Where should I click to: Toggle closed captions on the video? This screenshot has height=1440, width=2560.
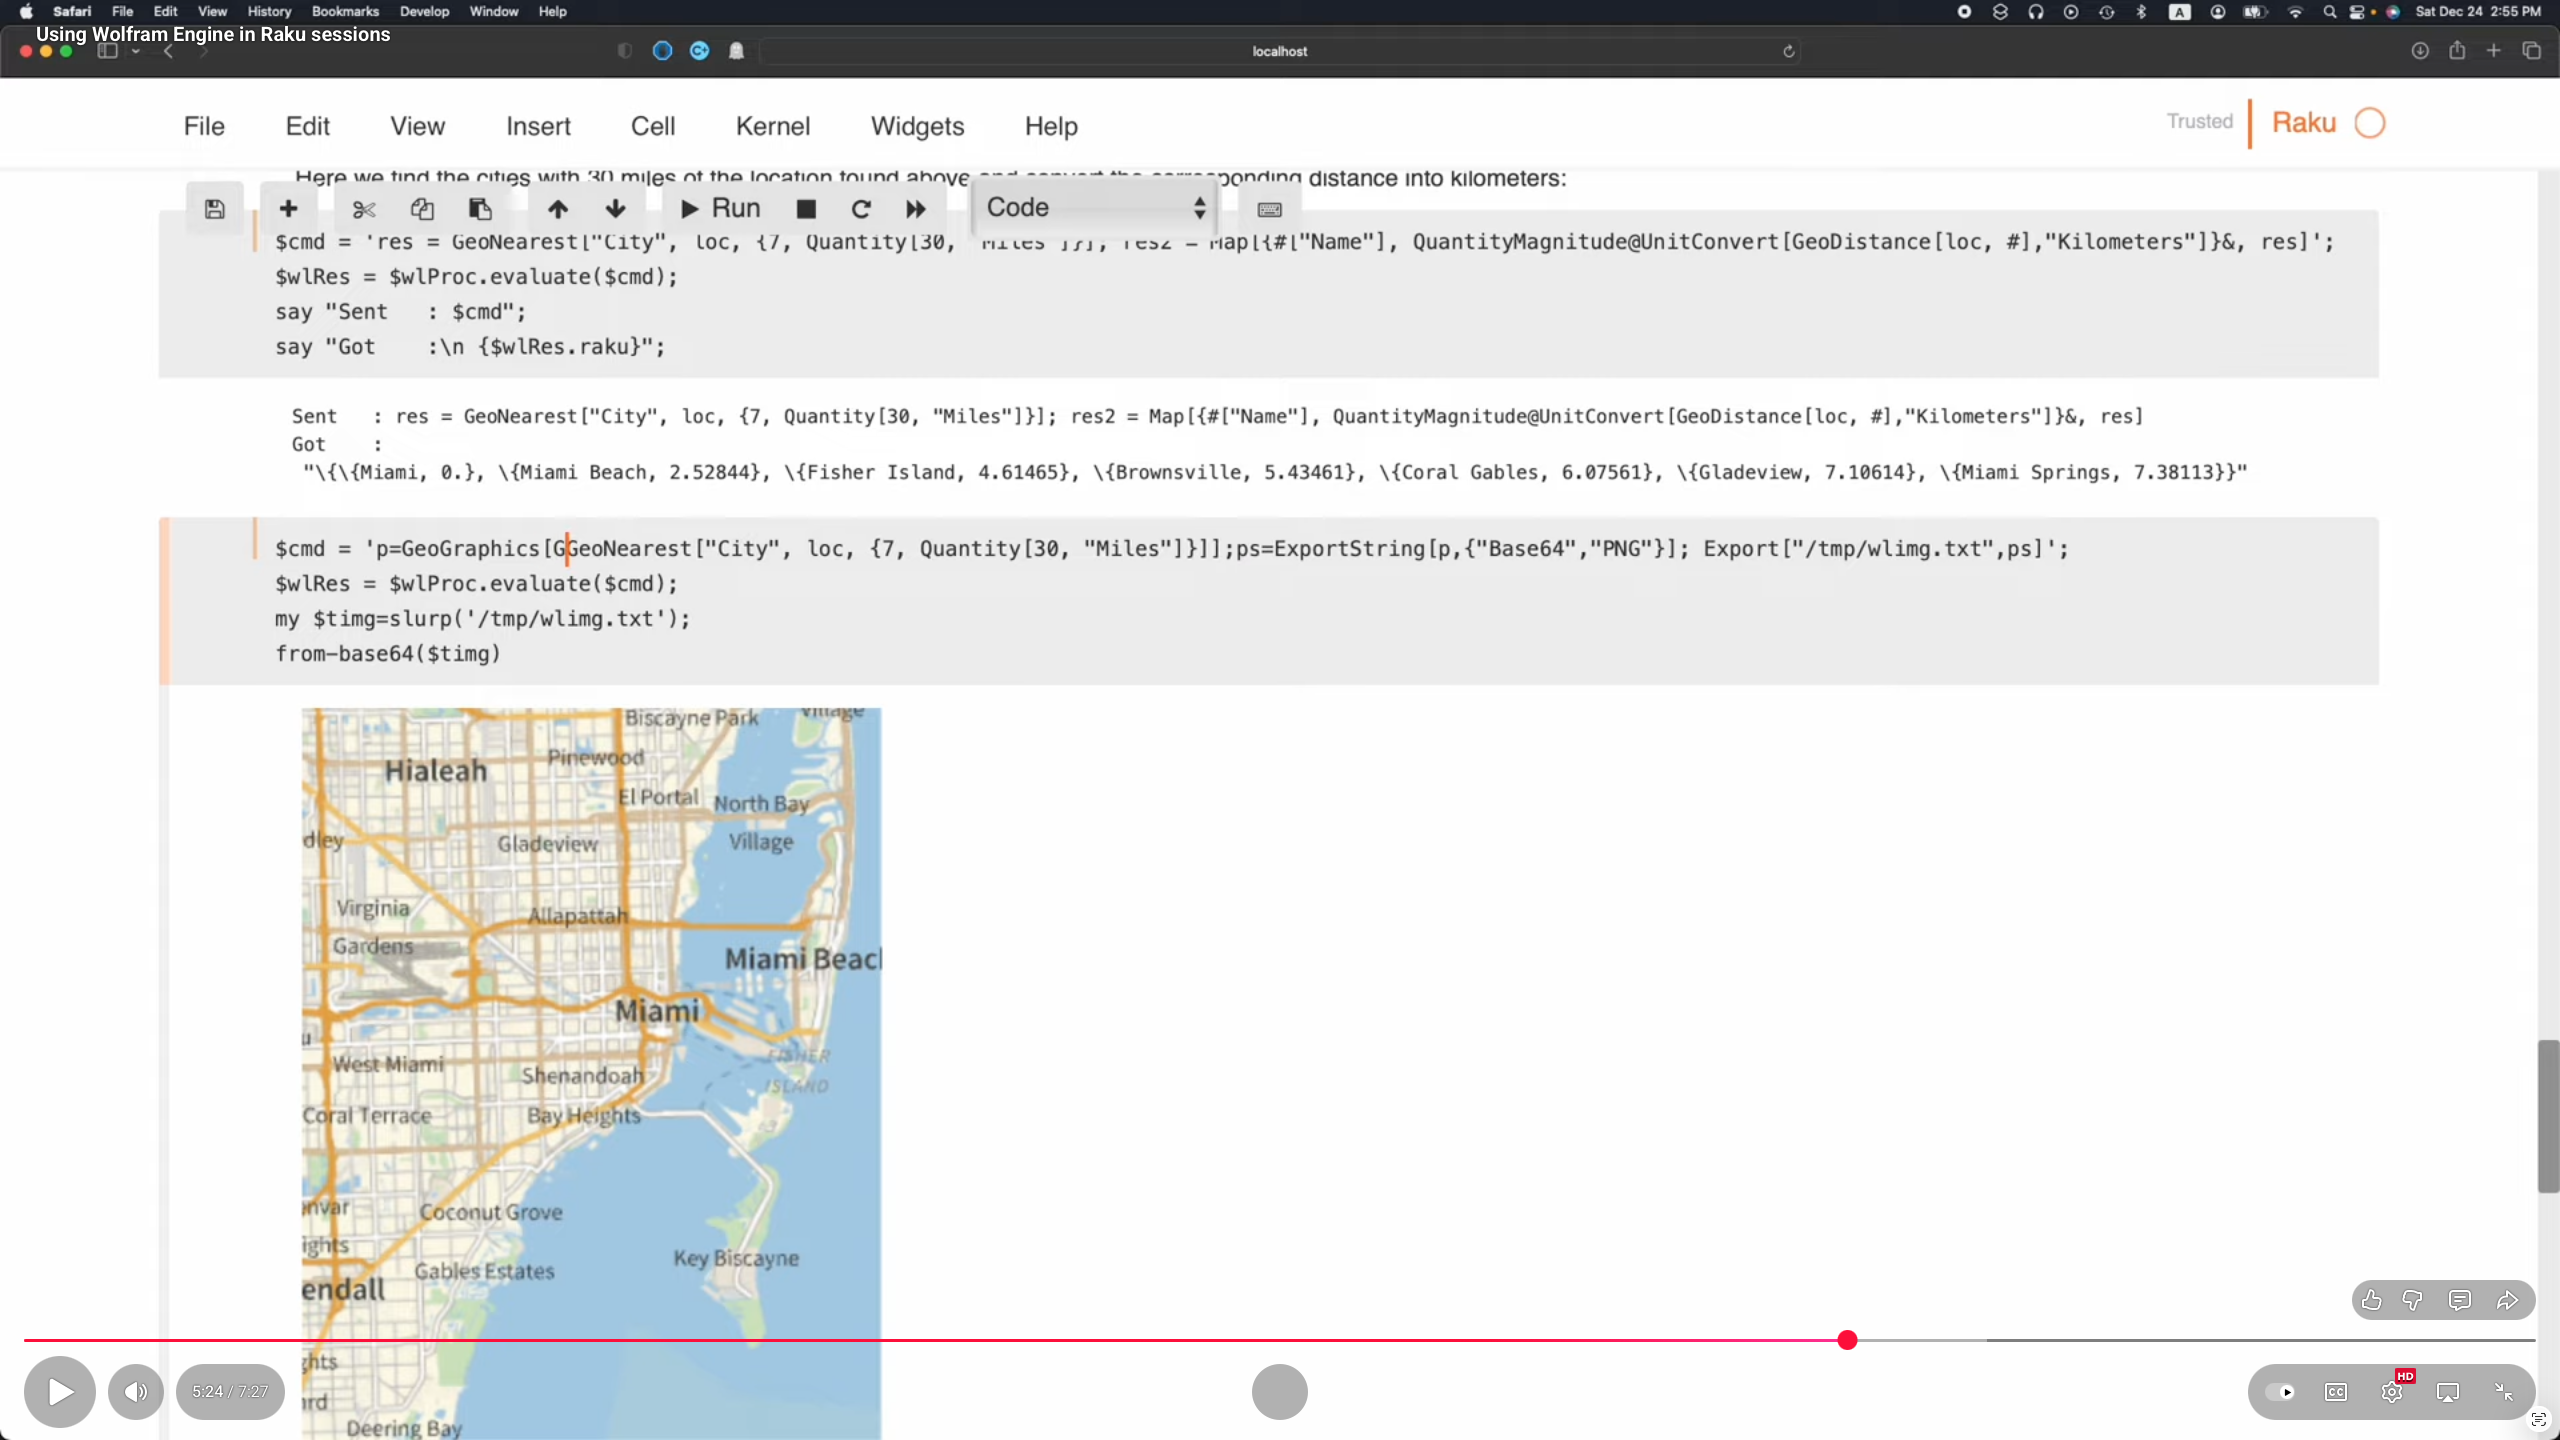pyautogui.click(x=2336, y=1392)
